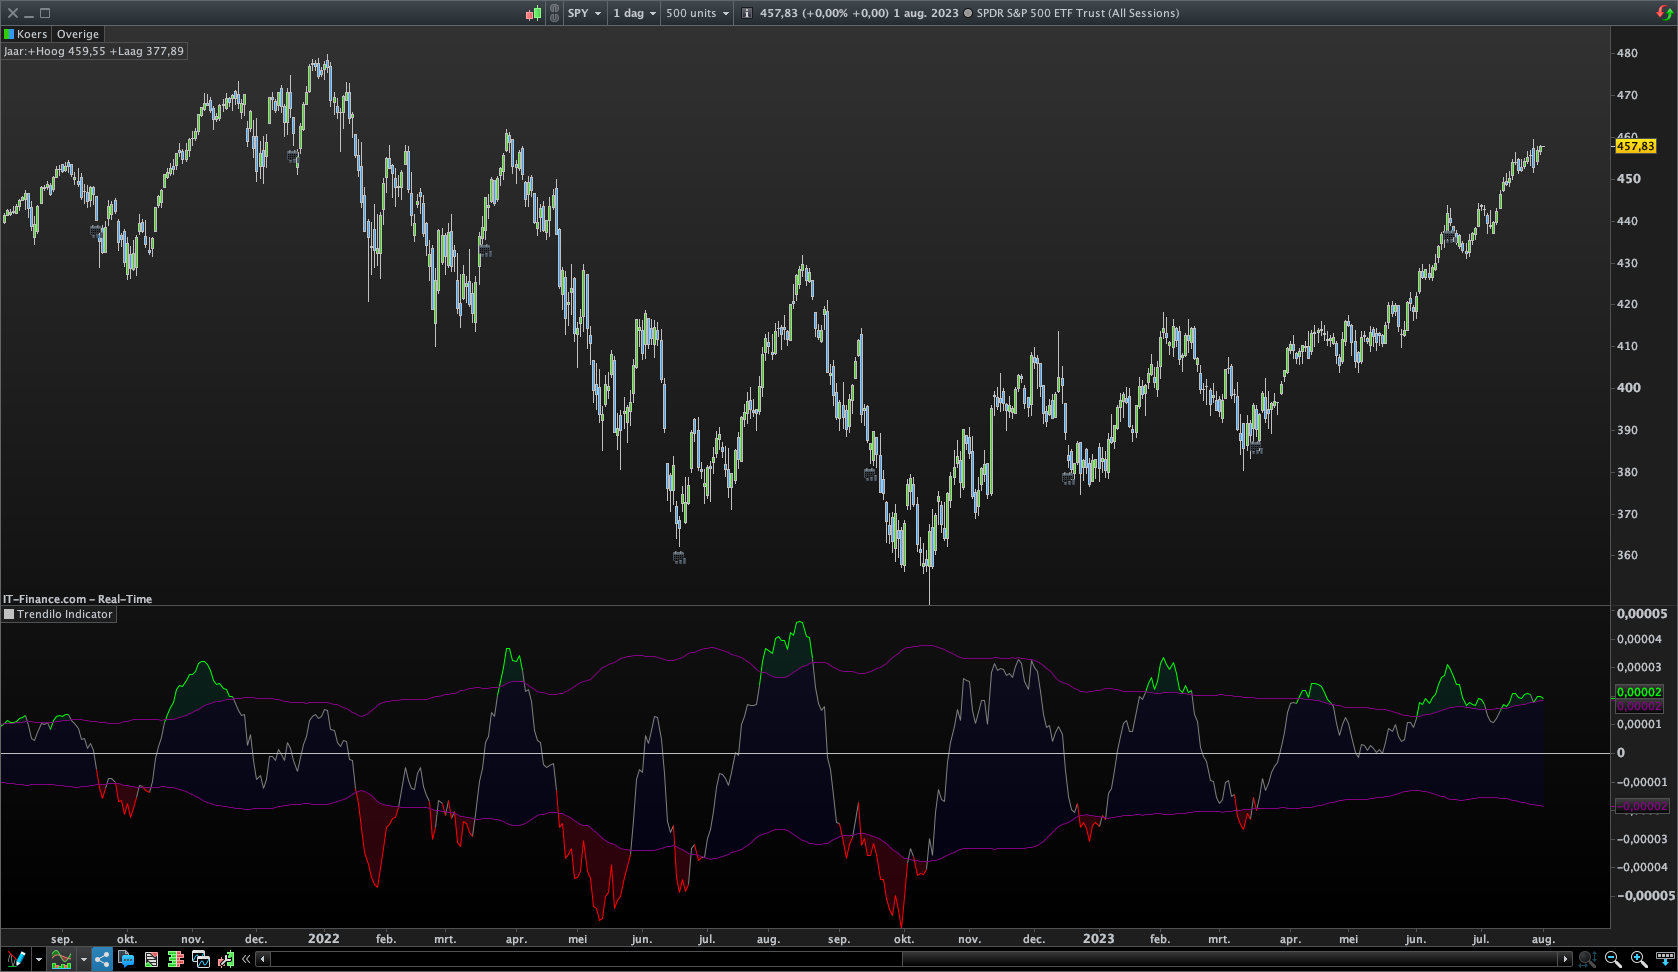Open the indicators chart icon

(61, 959)
